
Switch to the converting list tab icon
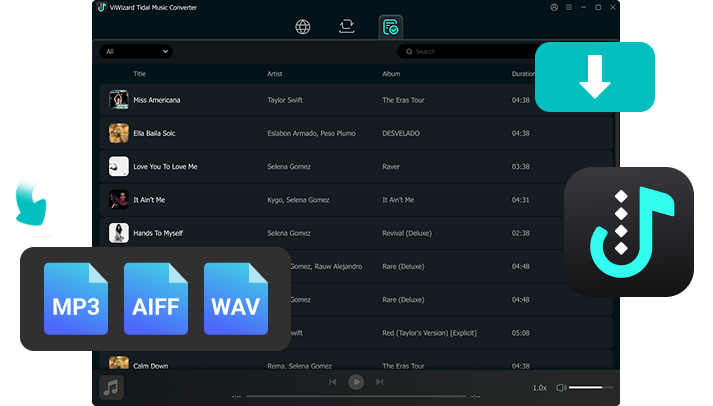[347, 26]
